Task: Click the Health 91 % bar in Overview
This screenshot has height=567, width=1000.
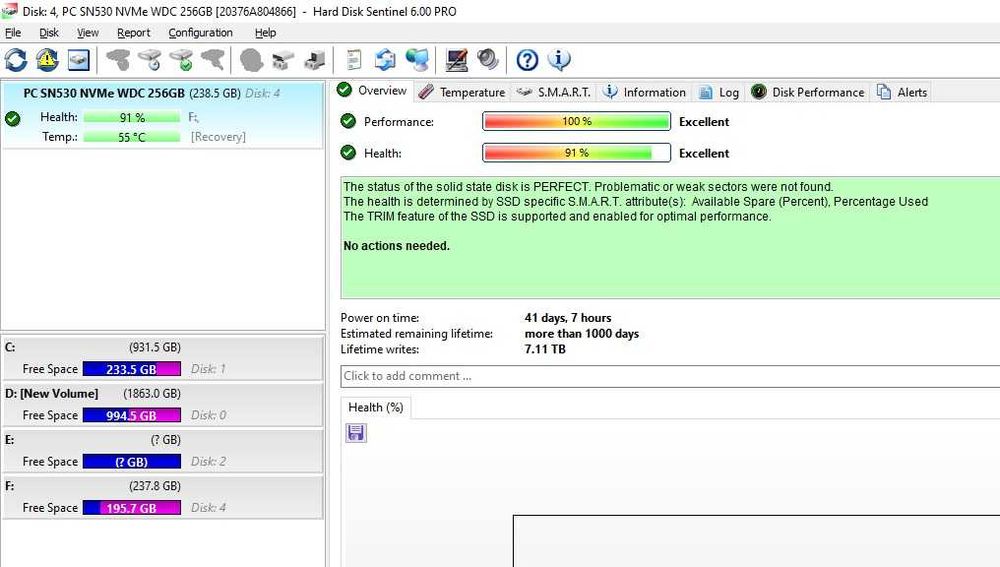Action: pos(577,153)
